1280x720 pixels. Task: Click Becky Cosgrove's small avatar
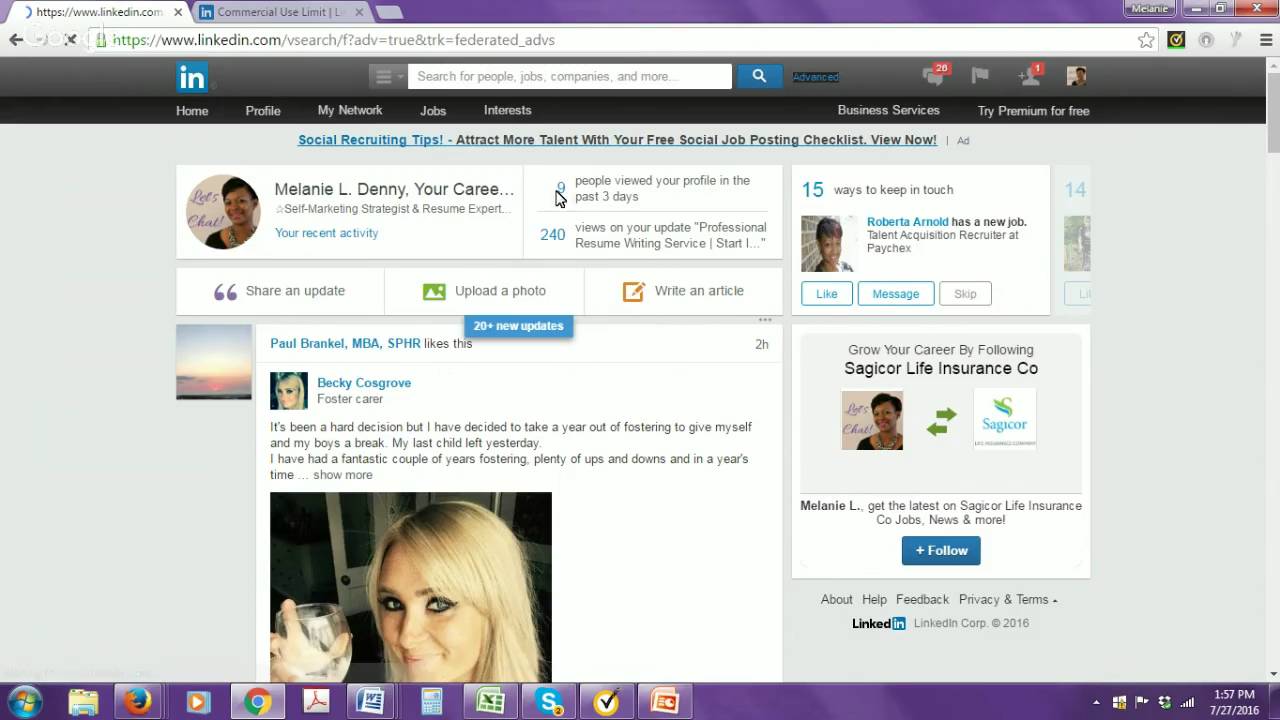pos(289,391)
